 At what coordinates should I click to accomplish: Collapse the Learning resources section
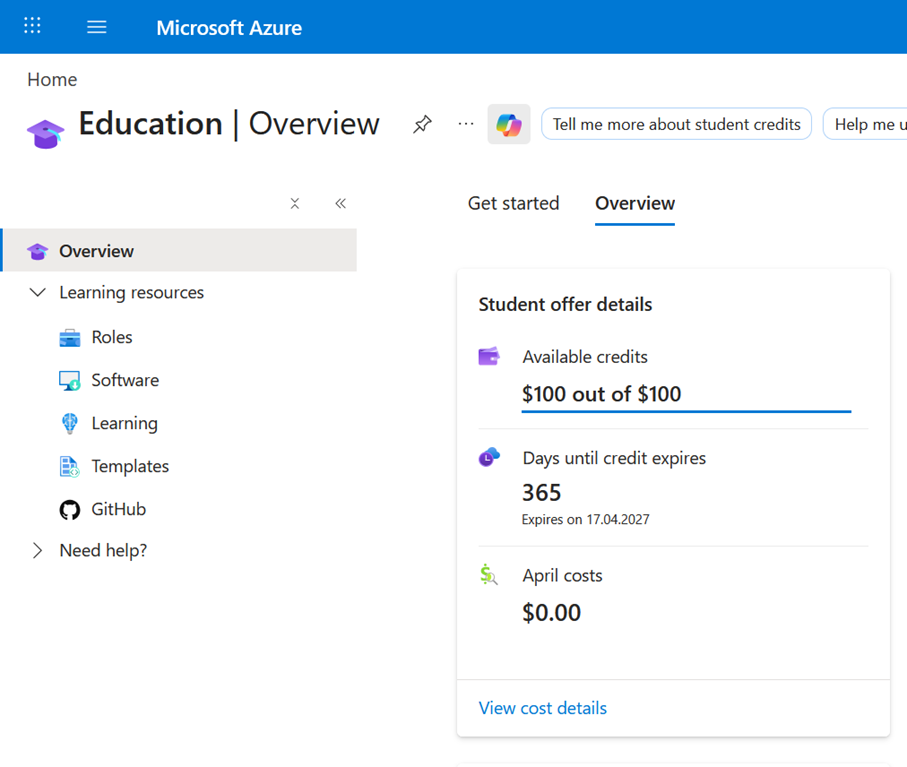pos(38,292)
